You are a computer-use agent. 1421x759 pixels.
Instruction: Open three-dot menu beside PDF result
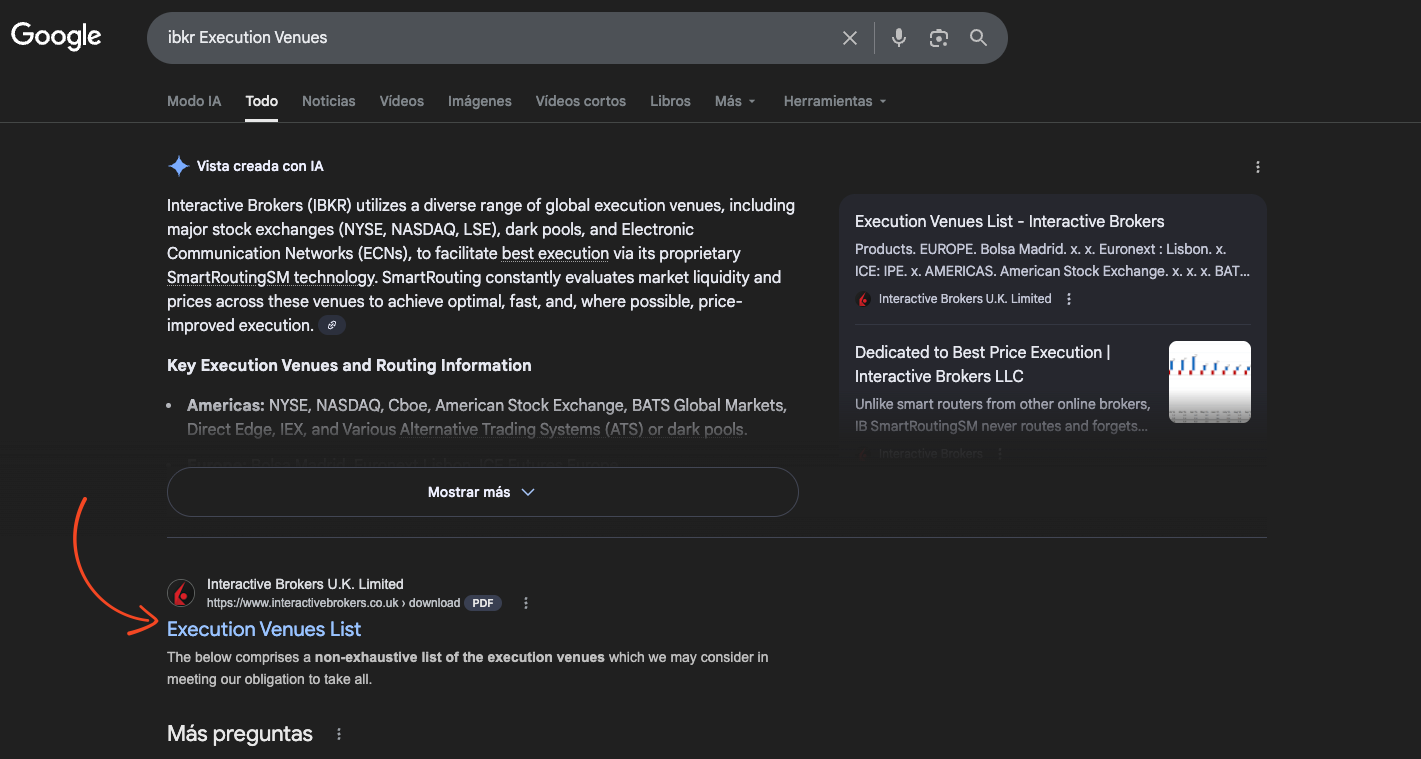click(526, 603)
